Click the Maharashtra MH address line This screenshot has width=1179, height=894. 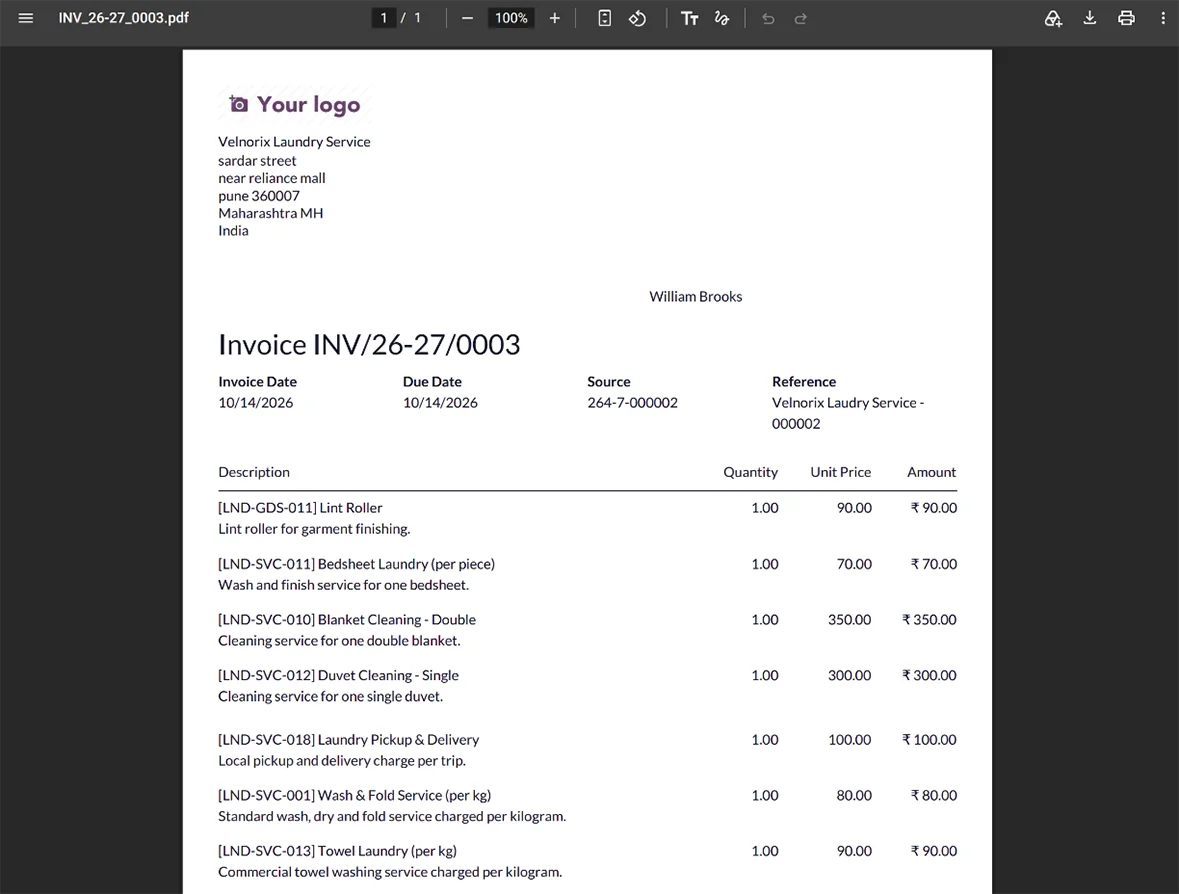[x=271, y=213]
